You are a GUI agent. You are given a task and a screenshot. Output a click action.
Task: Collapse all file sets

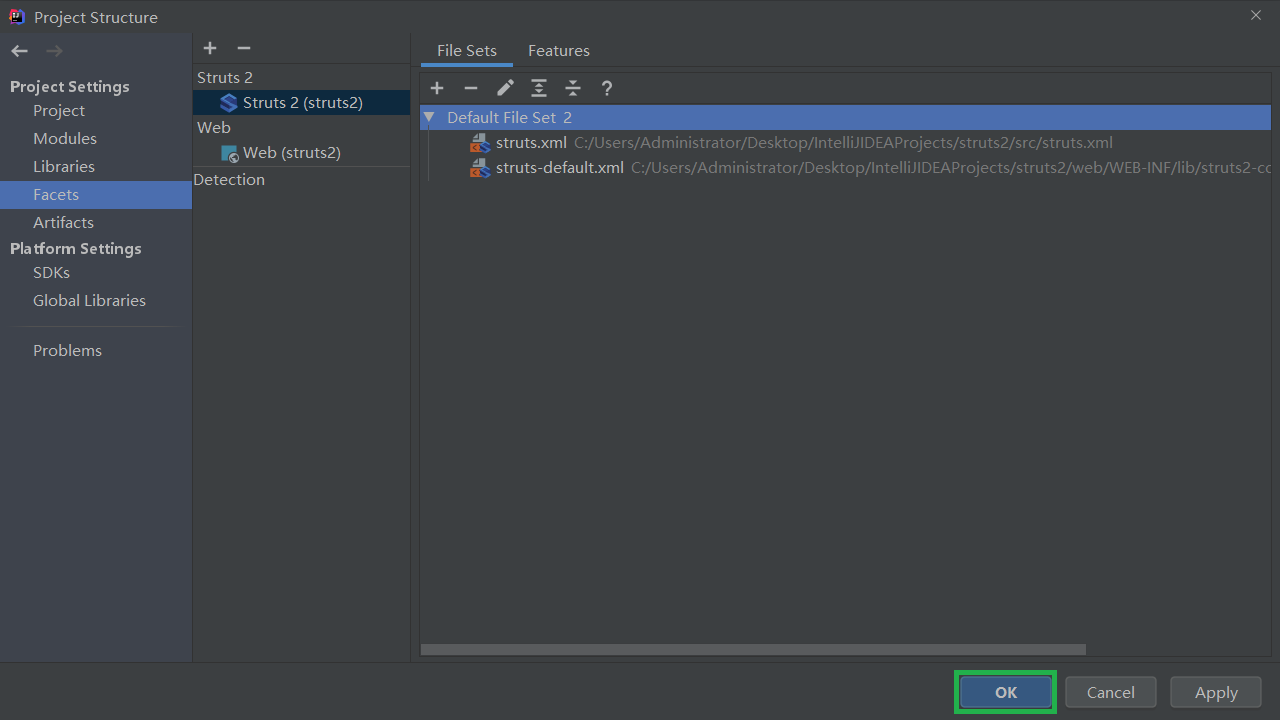tap(573, 88)
